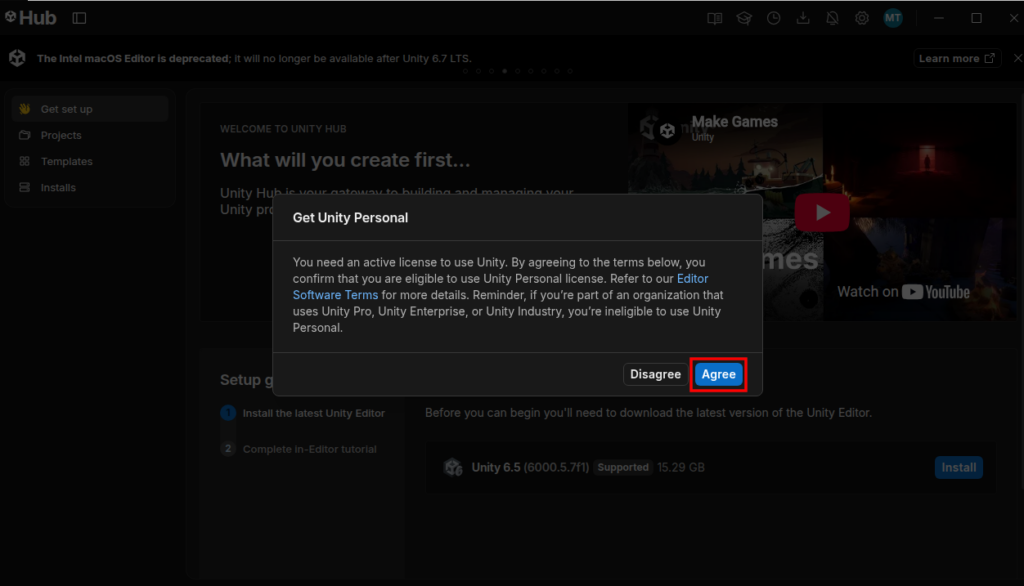Click Watch on YouTube label
This screenshot has width=1024, height=586.
click(903, 292)
